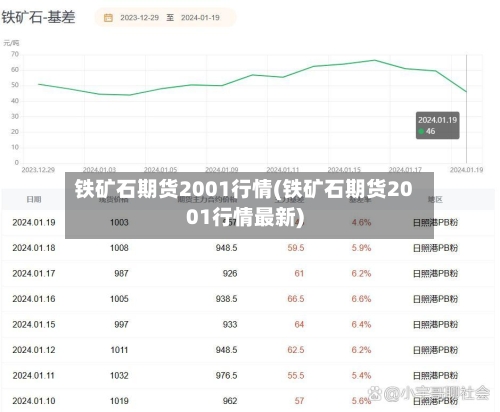
Task: Sort by the 地区 column header
Action: click(435, 200)
